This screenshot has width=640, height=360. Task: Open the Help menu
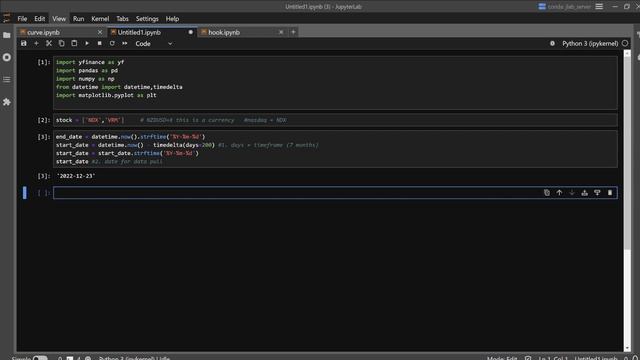172,19
